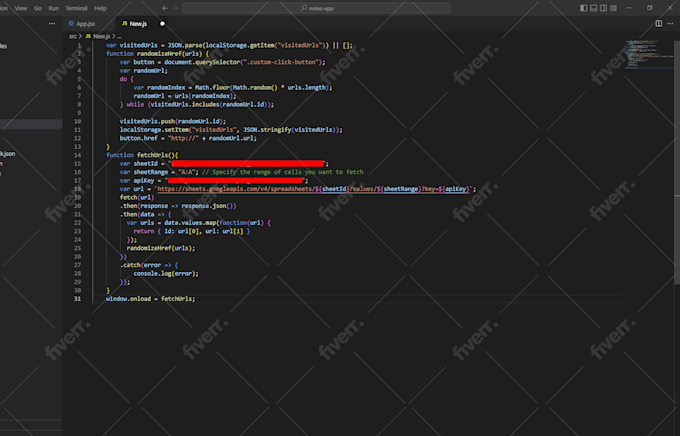Click the editor vertical scrollbar
The image size is (680, 436).
(x=677, y=163)
